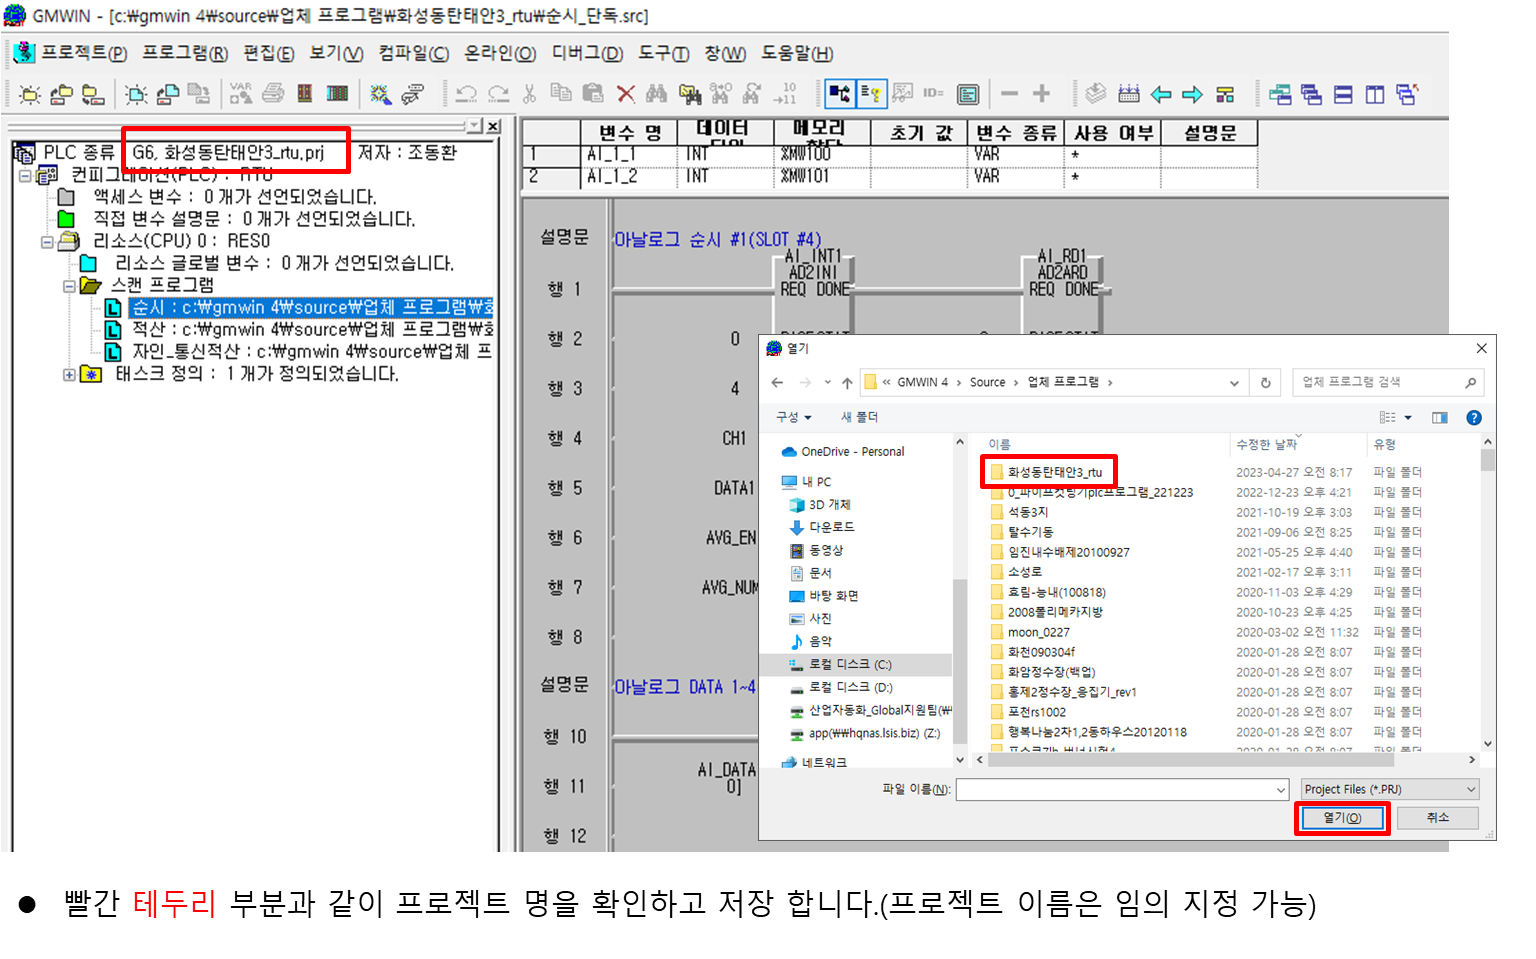Image resolution: width=1536 pixels, height=959 pixels.
Task: Select the 적산 program in project tree
Action: tap(313, 330)
